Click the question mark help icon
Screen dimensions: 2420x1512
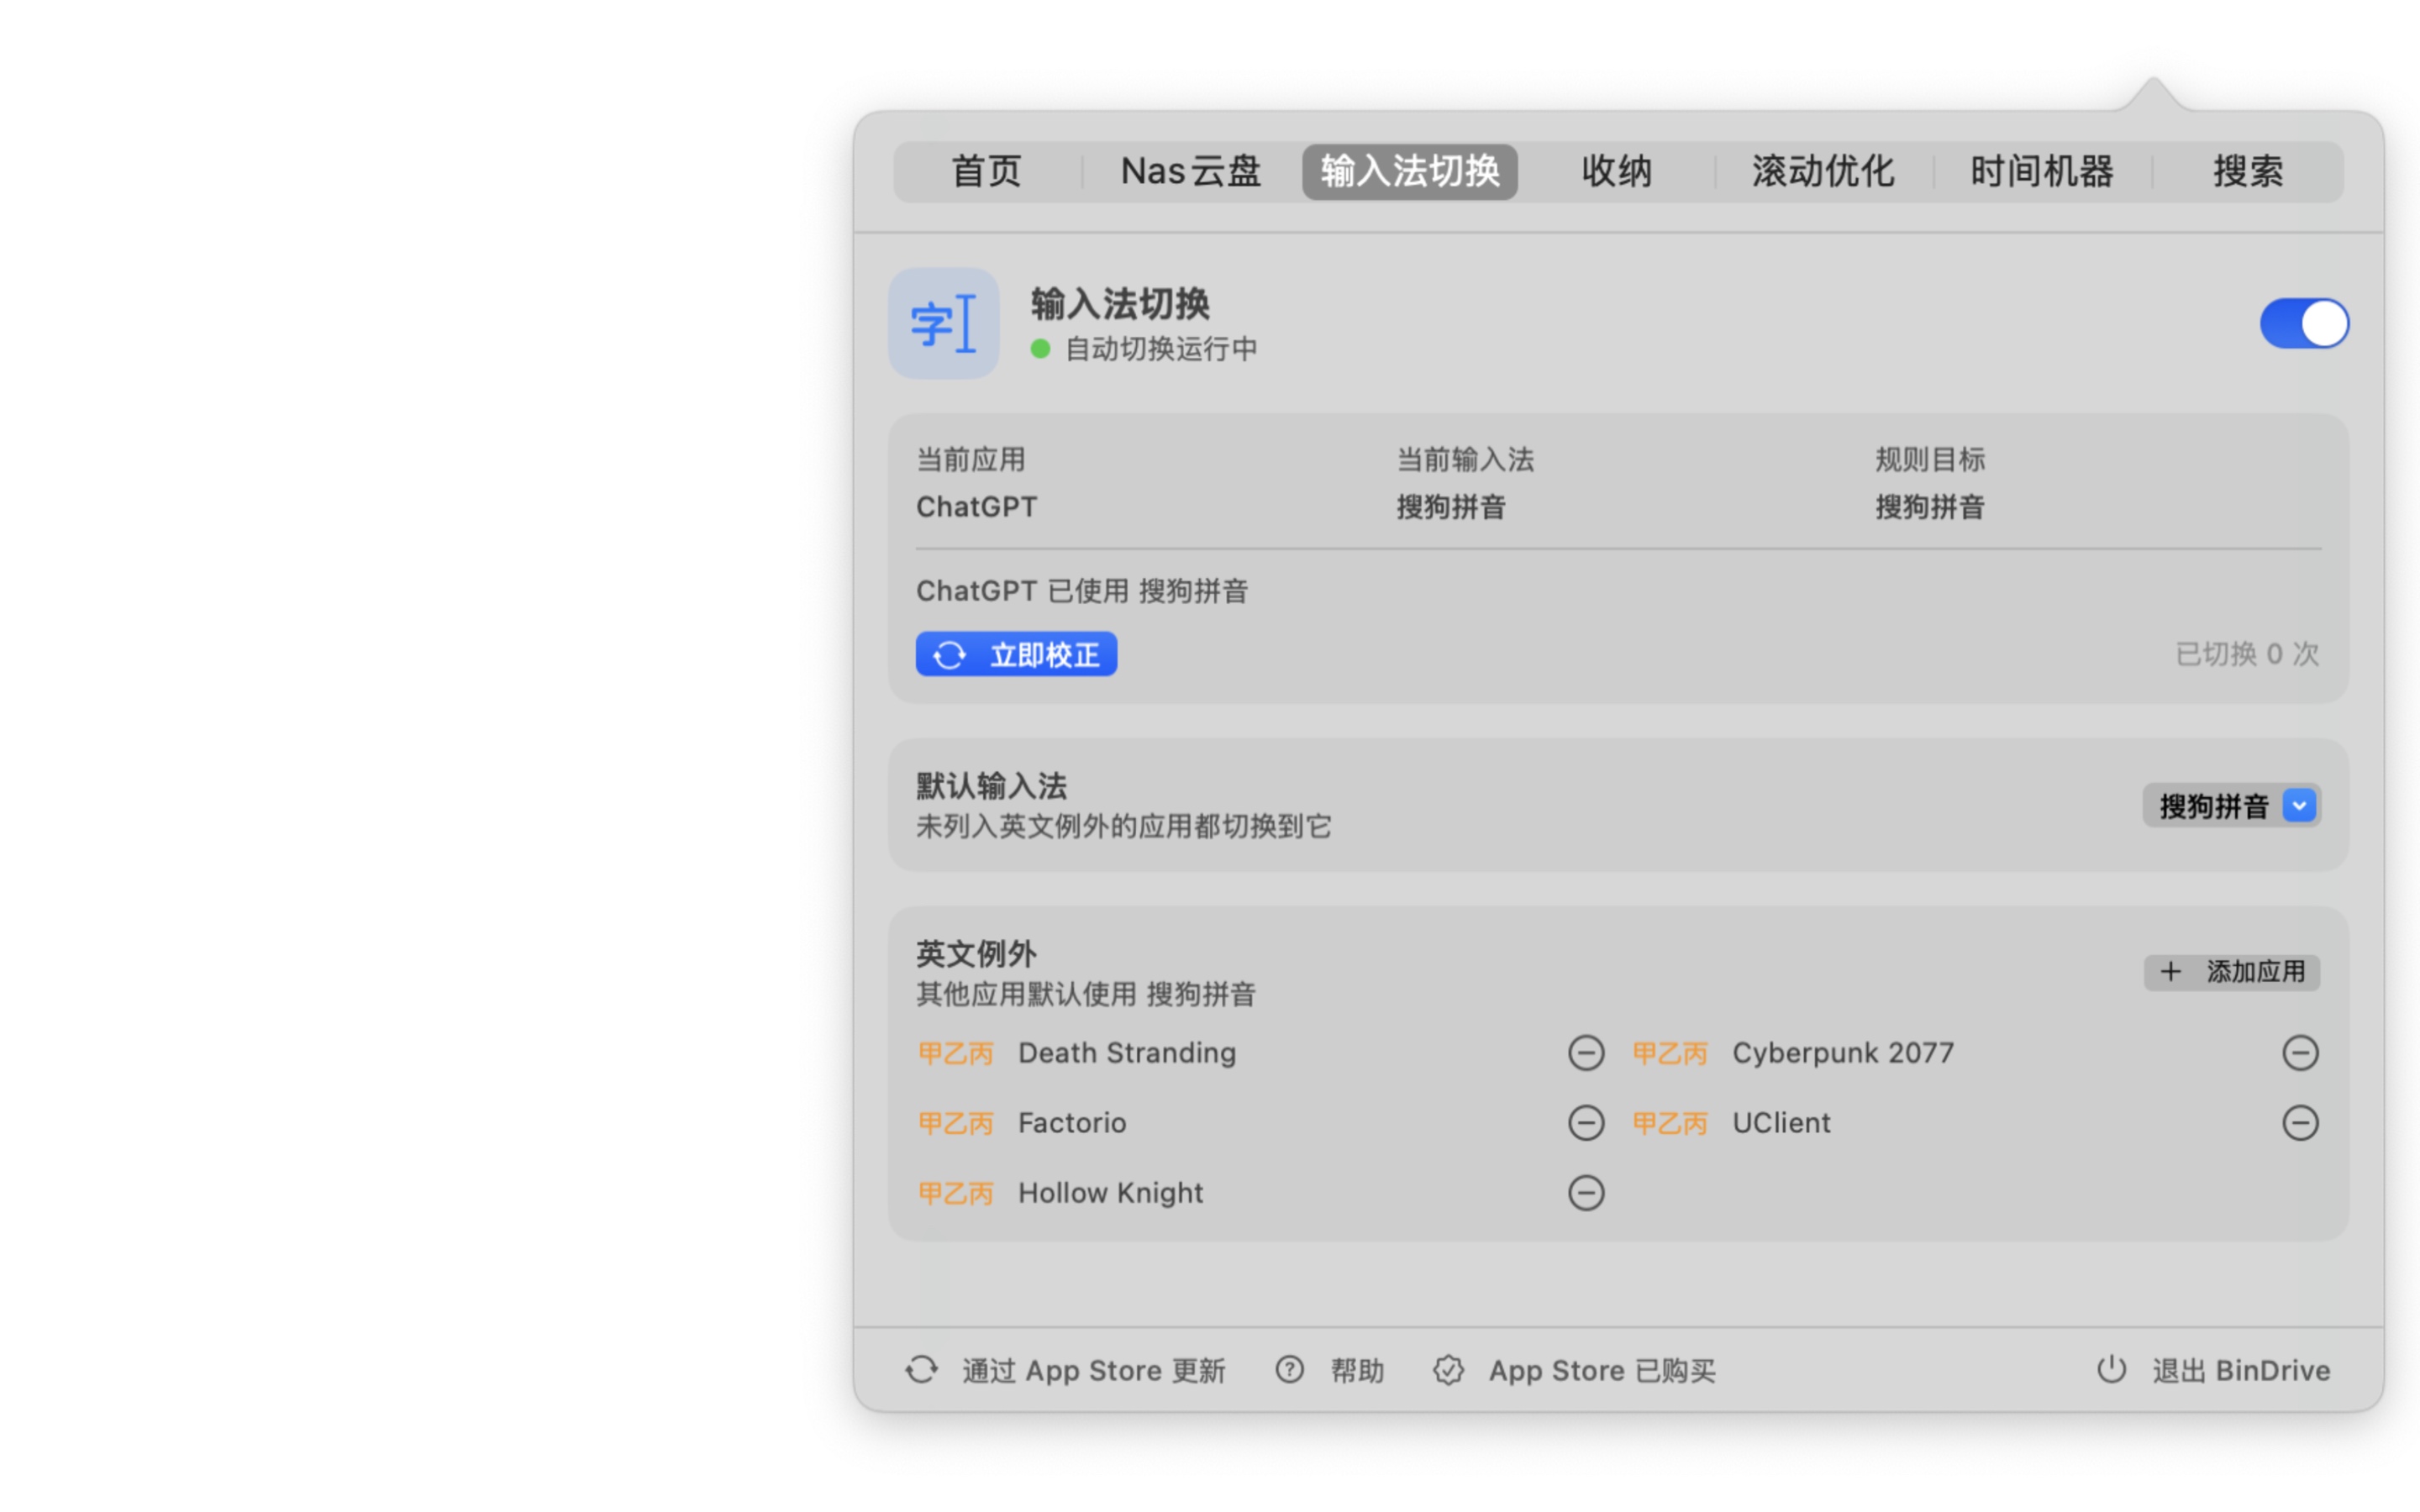tap(1289, 1370)
